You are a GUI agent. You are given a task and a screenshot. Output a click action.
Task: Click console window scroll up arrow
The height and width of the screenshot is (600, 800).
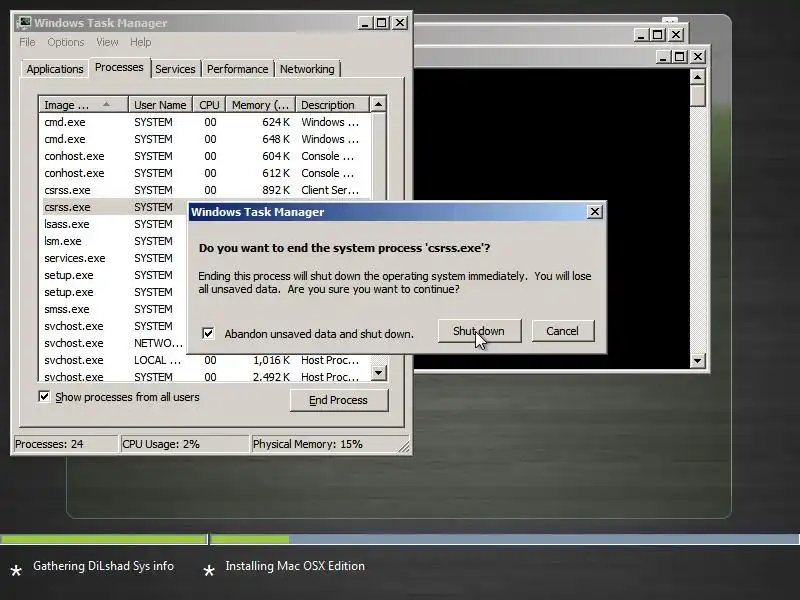click(x=697, y=77)
